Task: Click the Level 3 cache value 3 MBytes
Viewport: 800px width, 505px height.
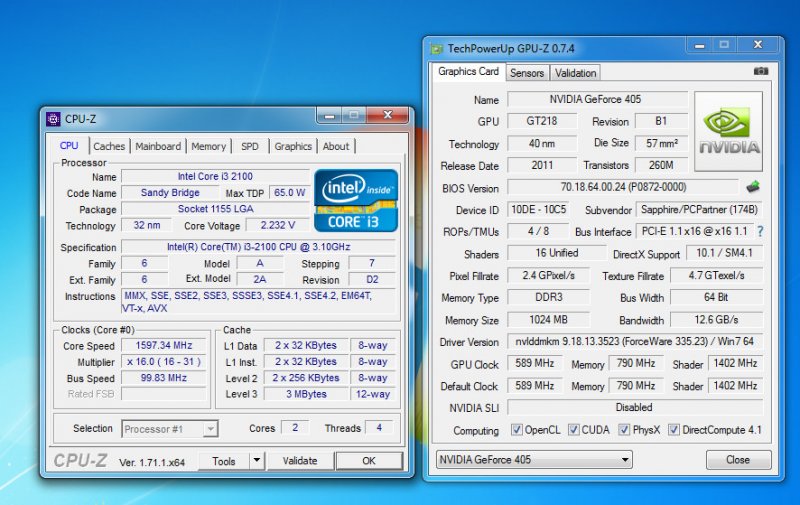Action: pos(306,394)
